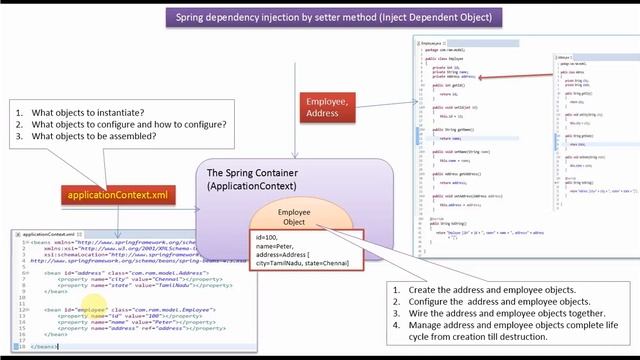640x360 pixels.
Task: Click the toString return line in Employee.java
Action: tap(490, 233)
